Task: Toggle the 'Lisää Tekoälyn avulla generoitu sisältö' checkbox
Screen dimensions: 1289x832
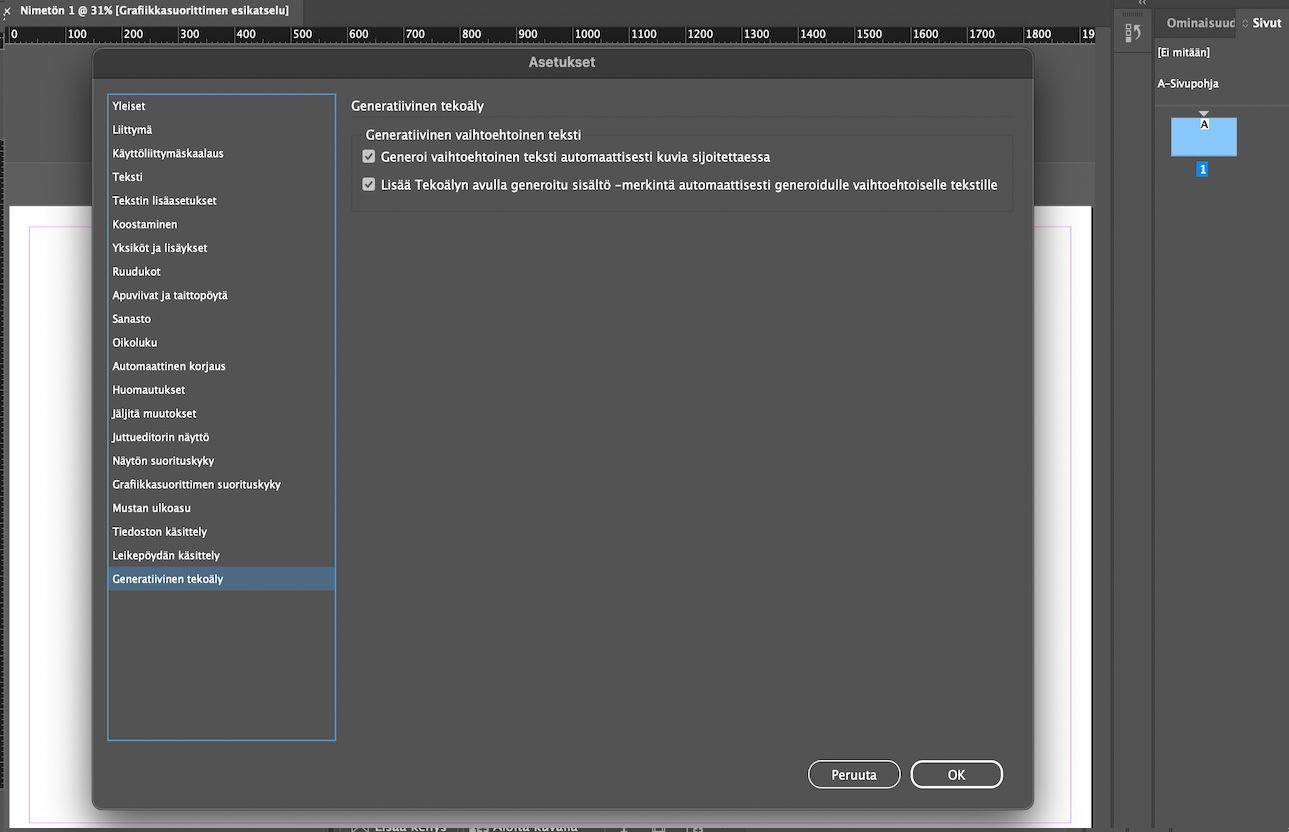Action: [369, 185]
